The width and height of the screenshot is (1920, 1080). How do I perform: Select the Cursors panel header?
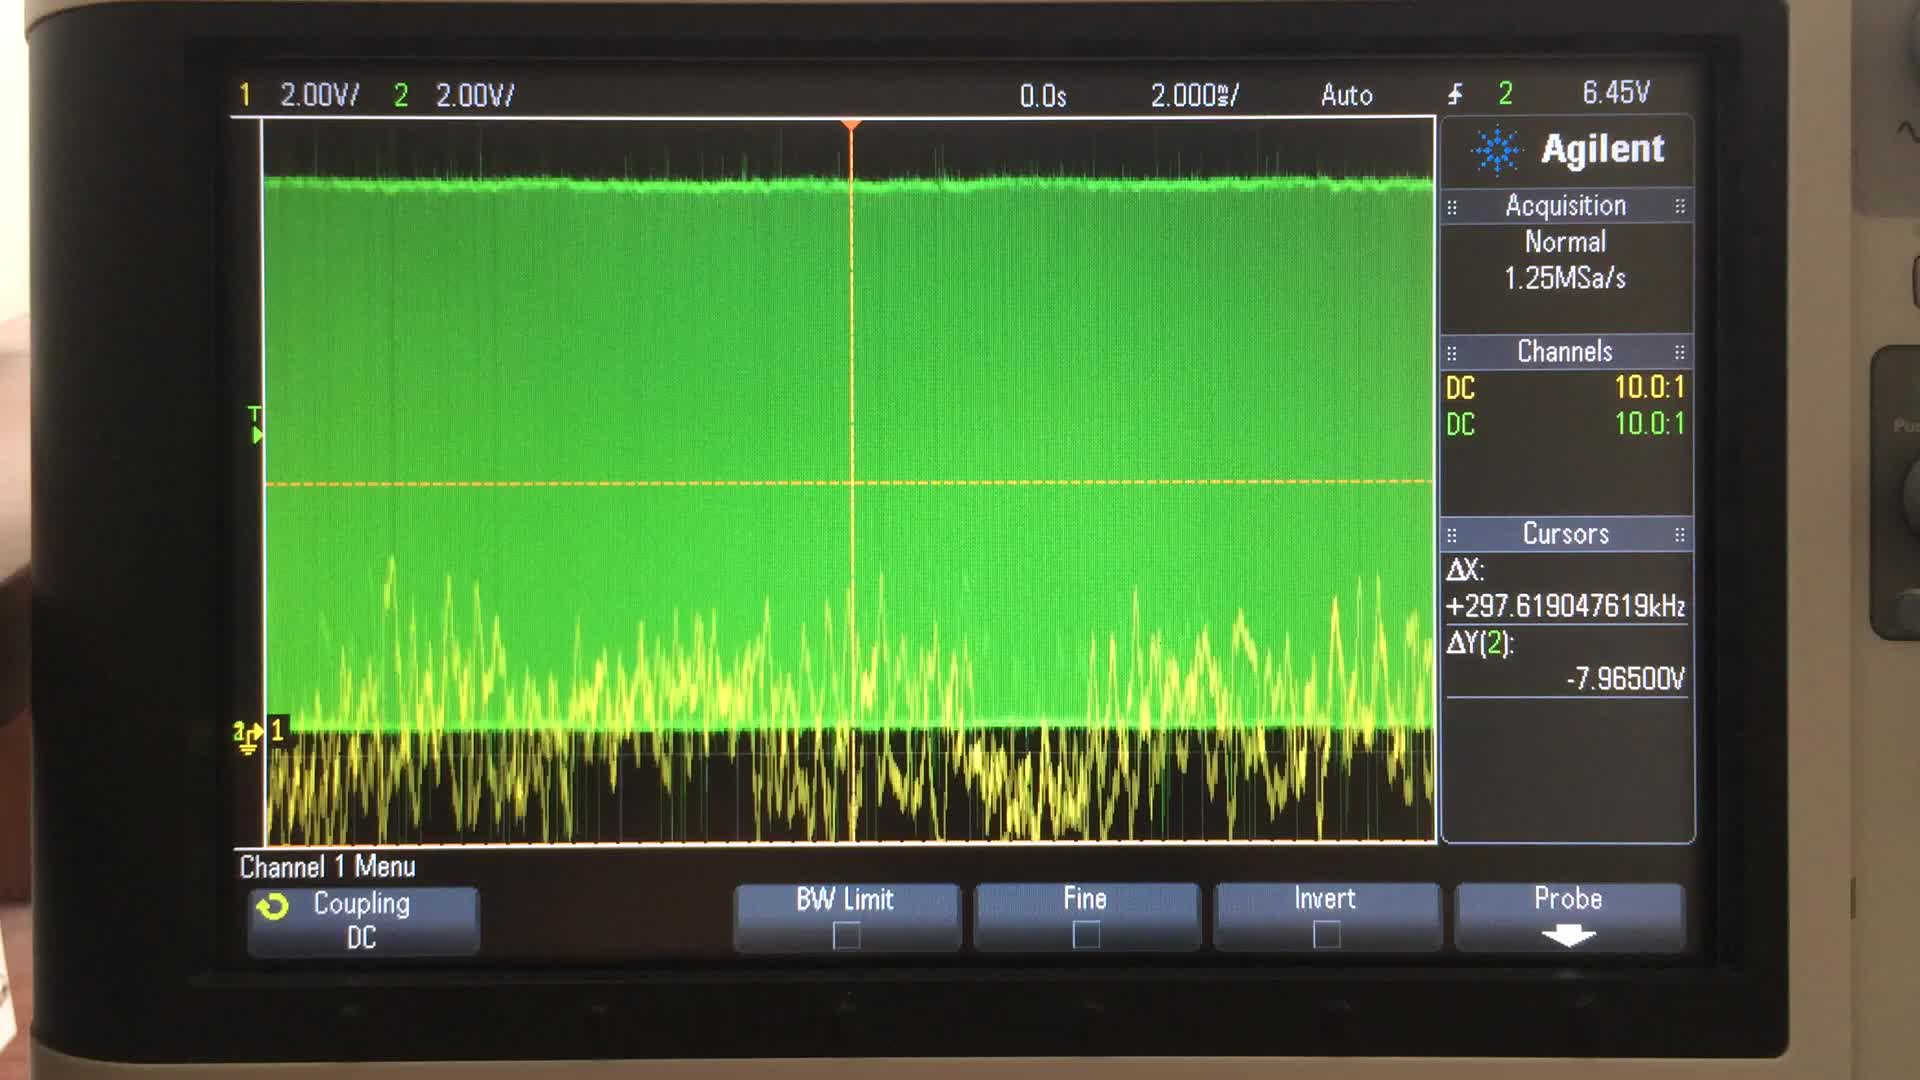1566,534
